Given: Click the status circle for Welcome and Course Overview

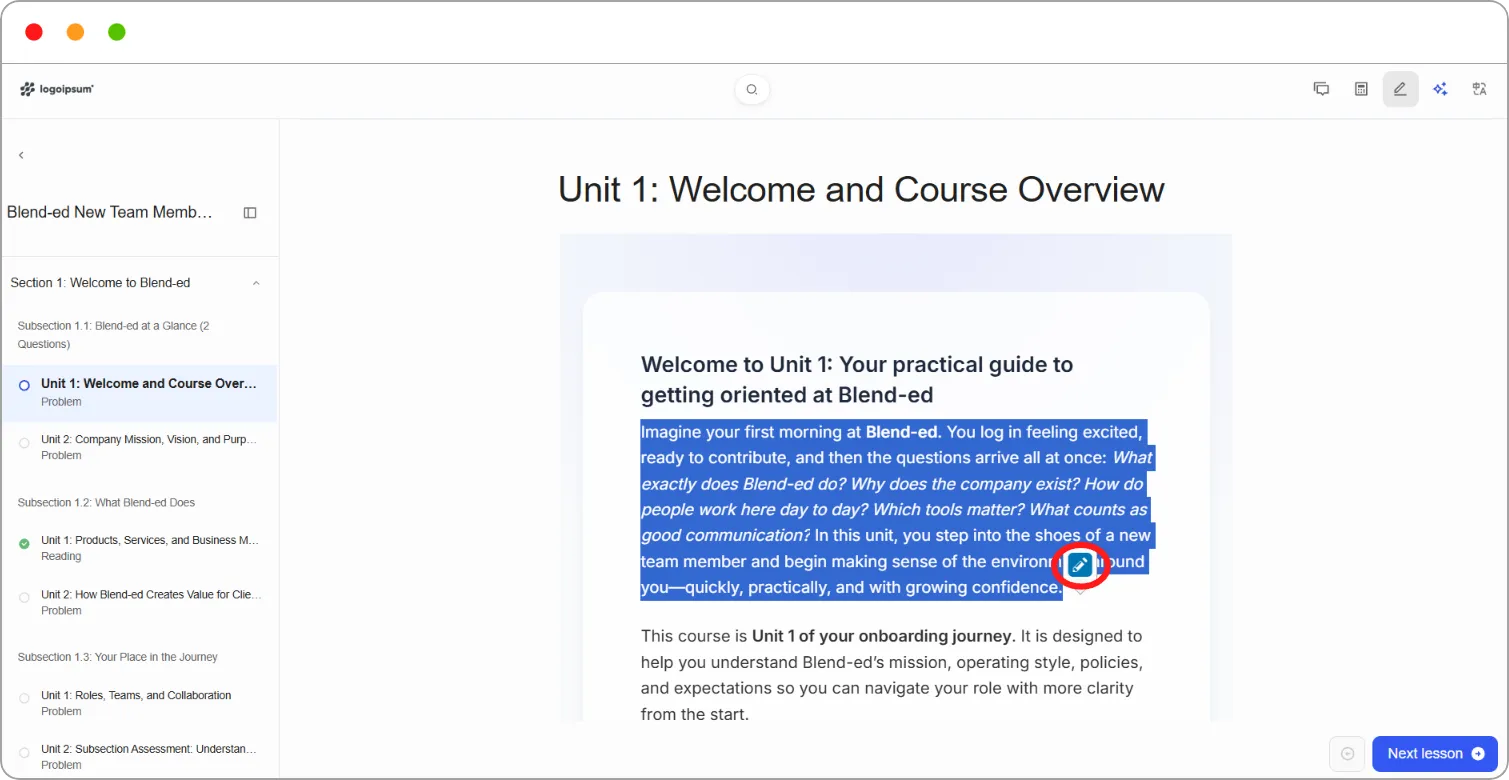Looking at the screenshot, I should click(x=24, y=385).
